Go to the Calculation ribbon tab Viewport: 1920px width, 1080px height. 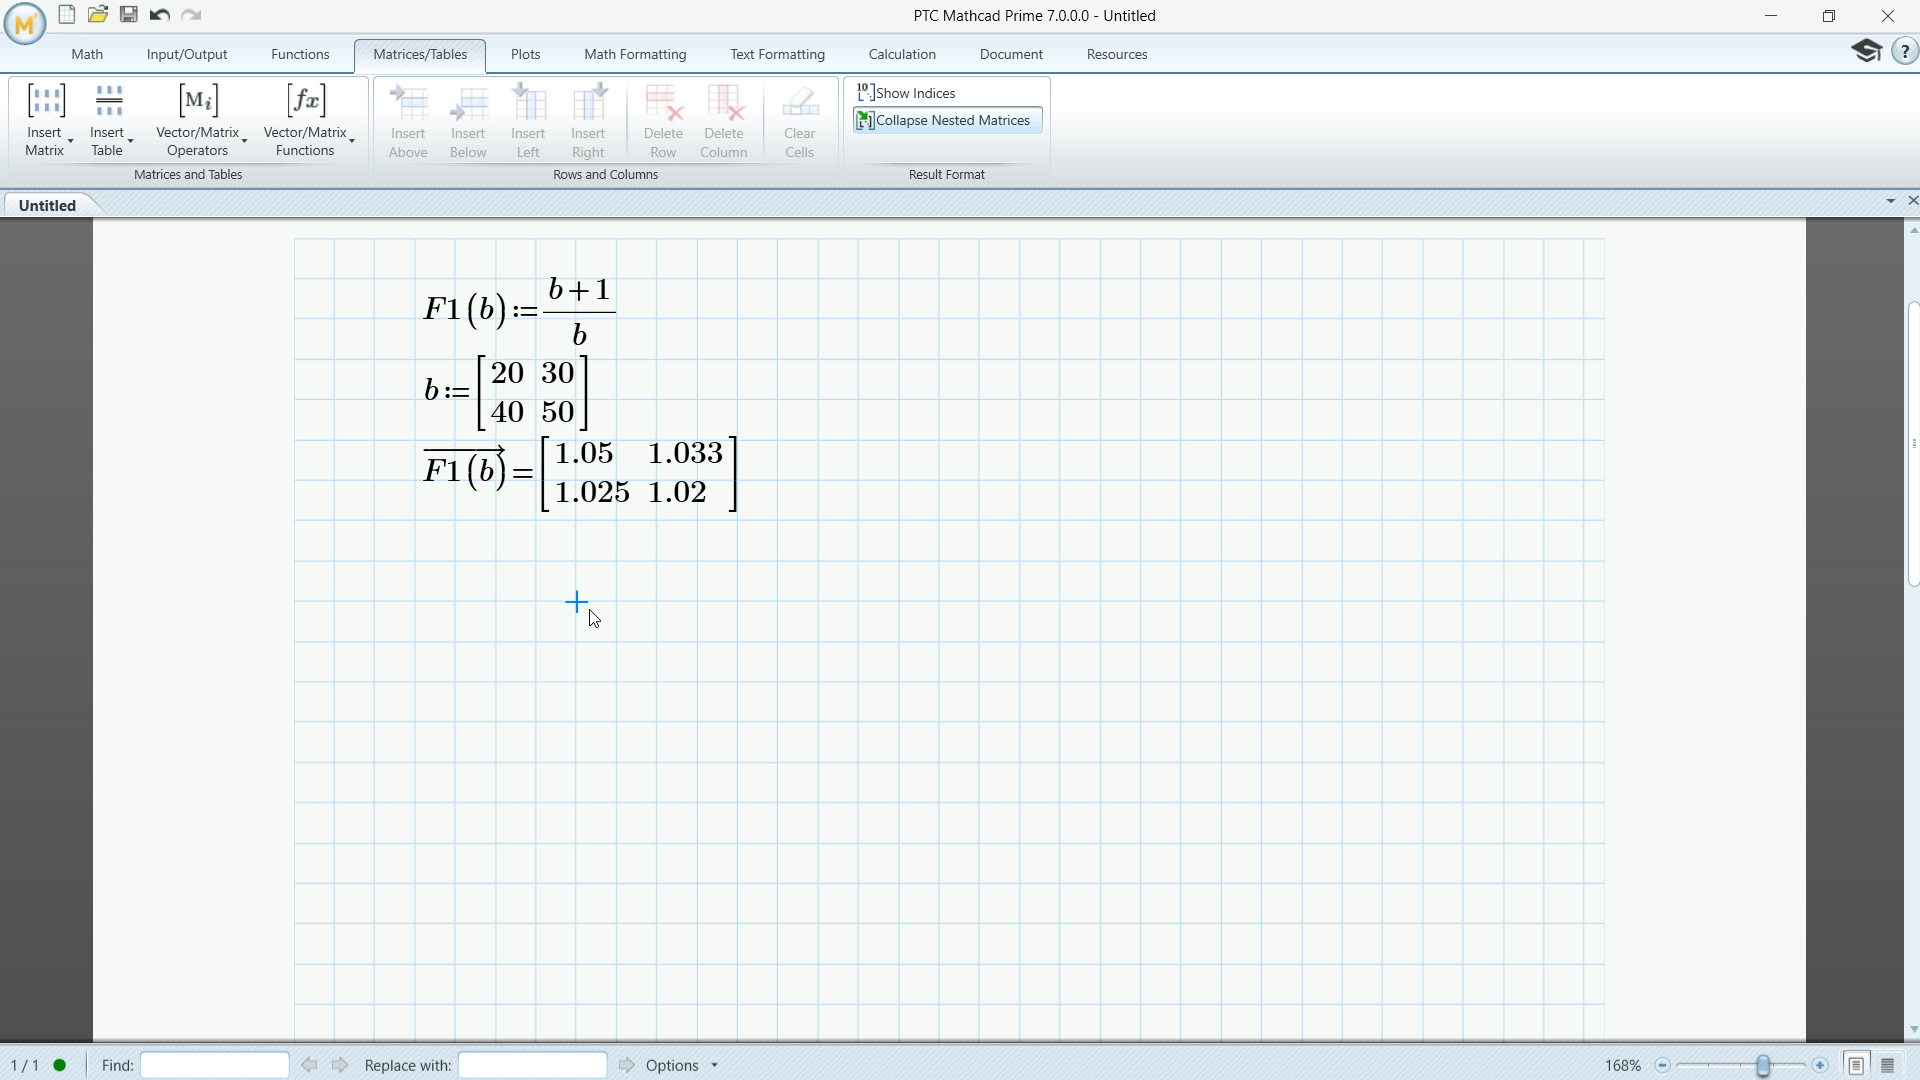click(x=902, y=54)
